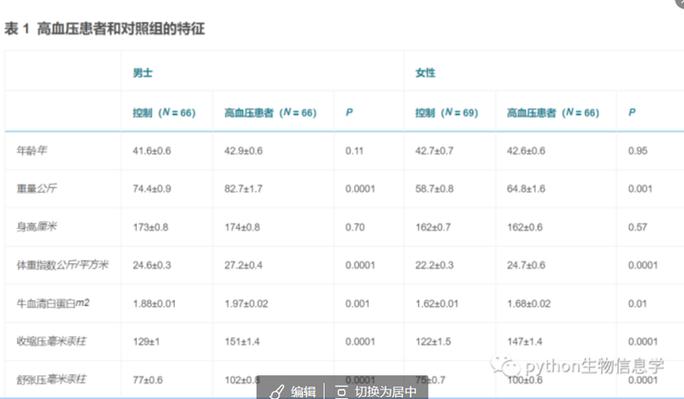Screen dimensions: 684x399
Task: Click the cell 174±0.8
Action: [x=242, y=227]
